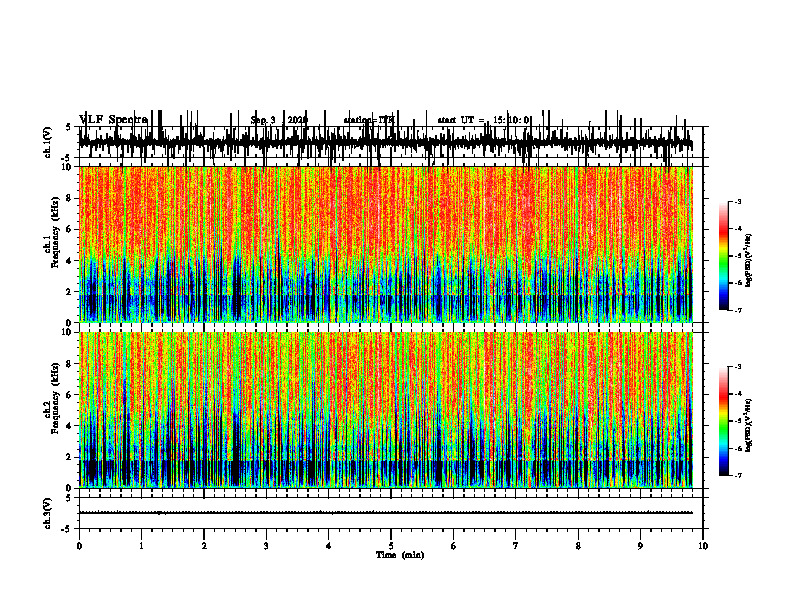Click the ch.1 spectrogram color scale bar
The height and width of the screenshot is (612, 792).
click(x=724, y=256)
